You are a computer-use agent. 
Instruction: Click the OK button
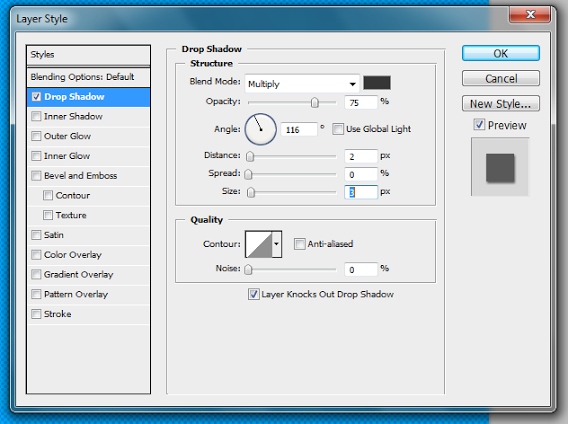[x=501, y=53]
